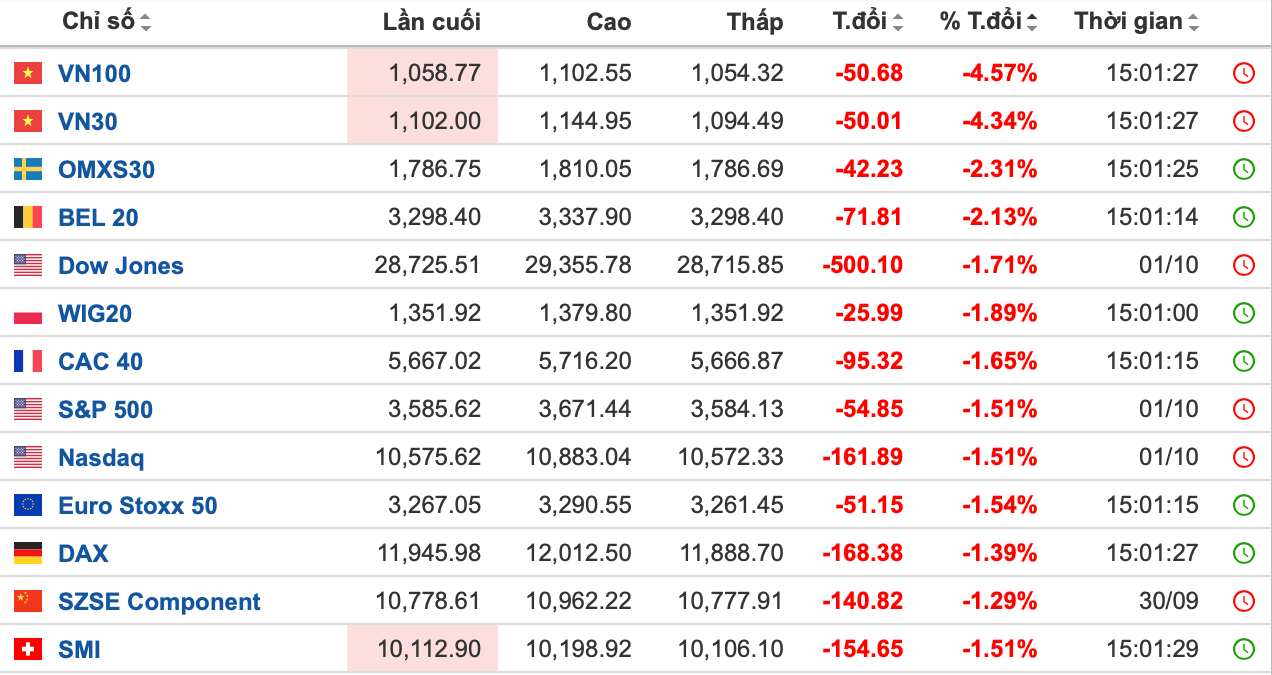This screenshot has width=1272, height=675.
Task: Open the CAC 40 index page
Action: [x=100, y=362]
